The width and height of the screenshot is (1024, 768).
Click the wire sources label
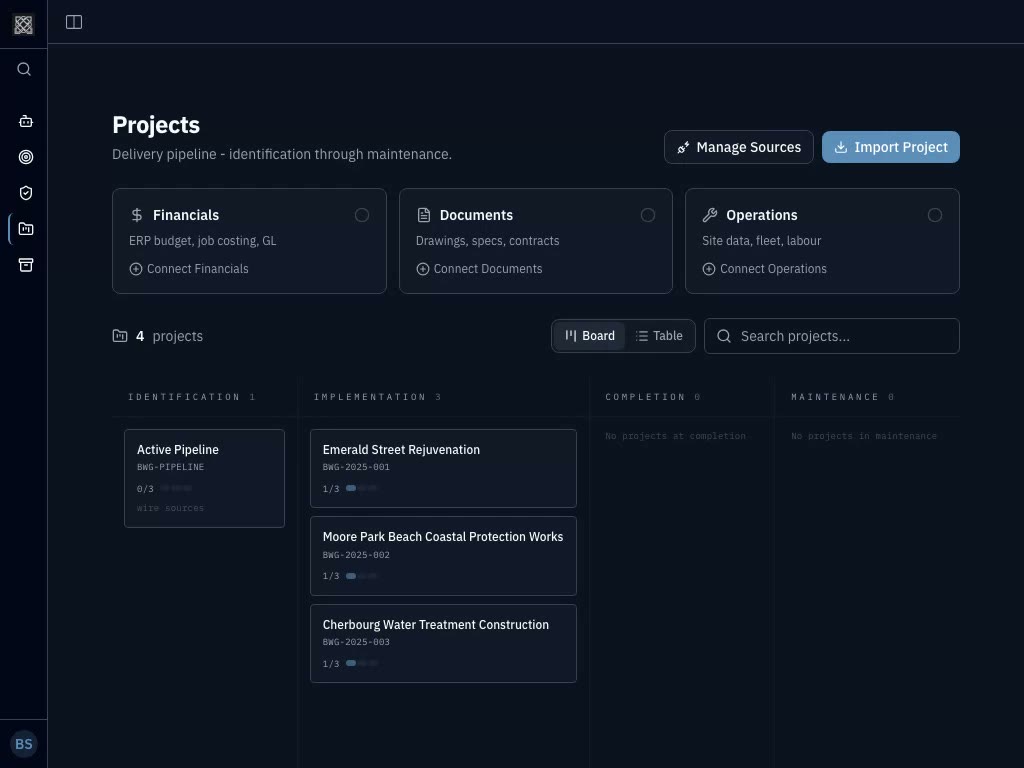click(x=170, y=508)
